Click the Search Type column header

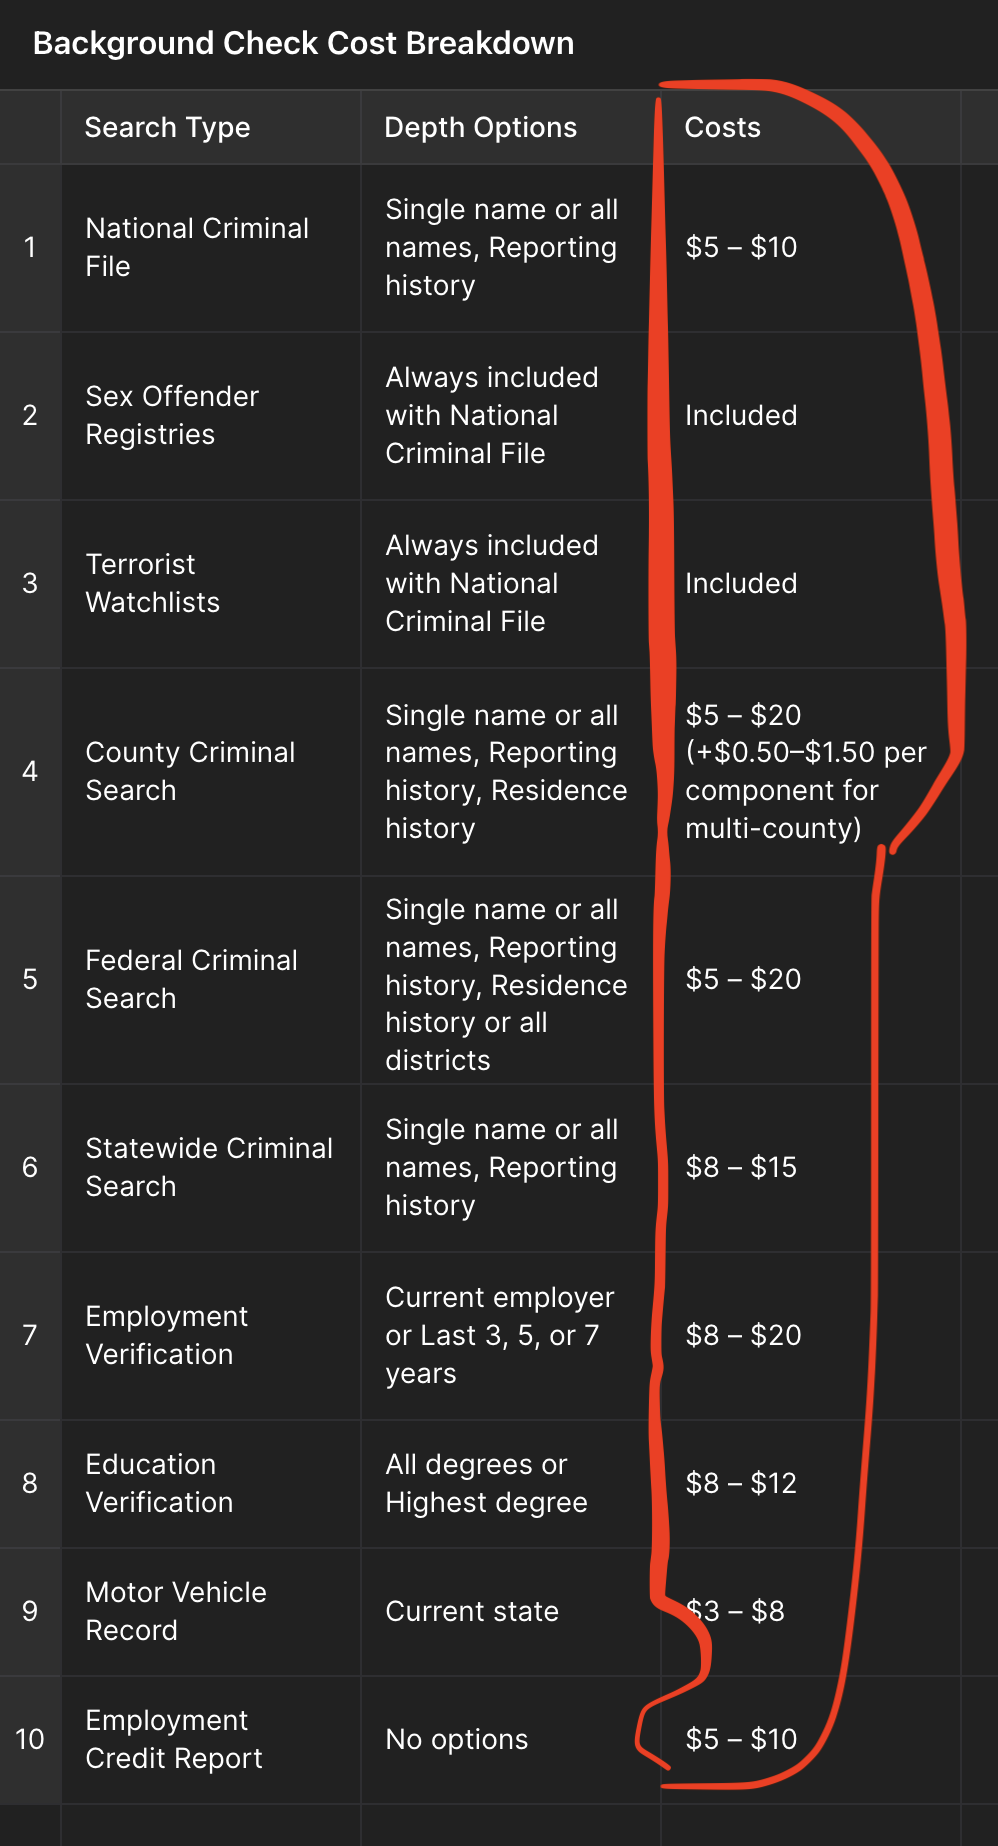168,128
